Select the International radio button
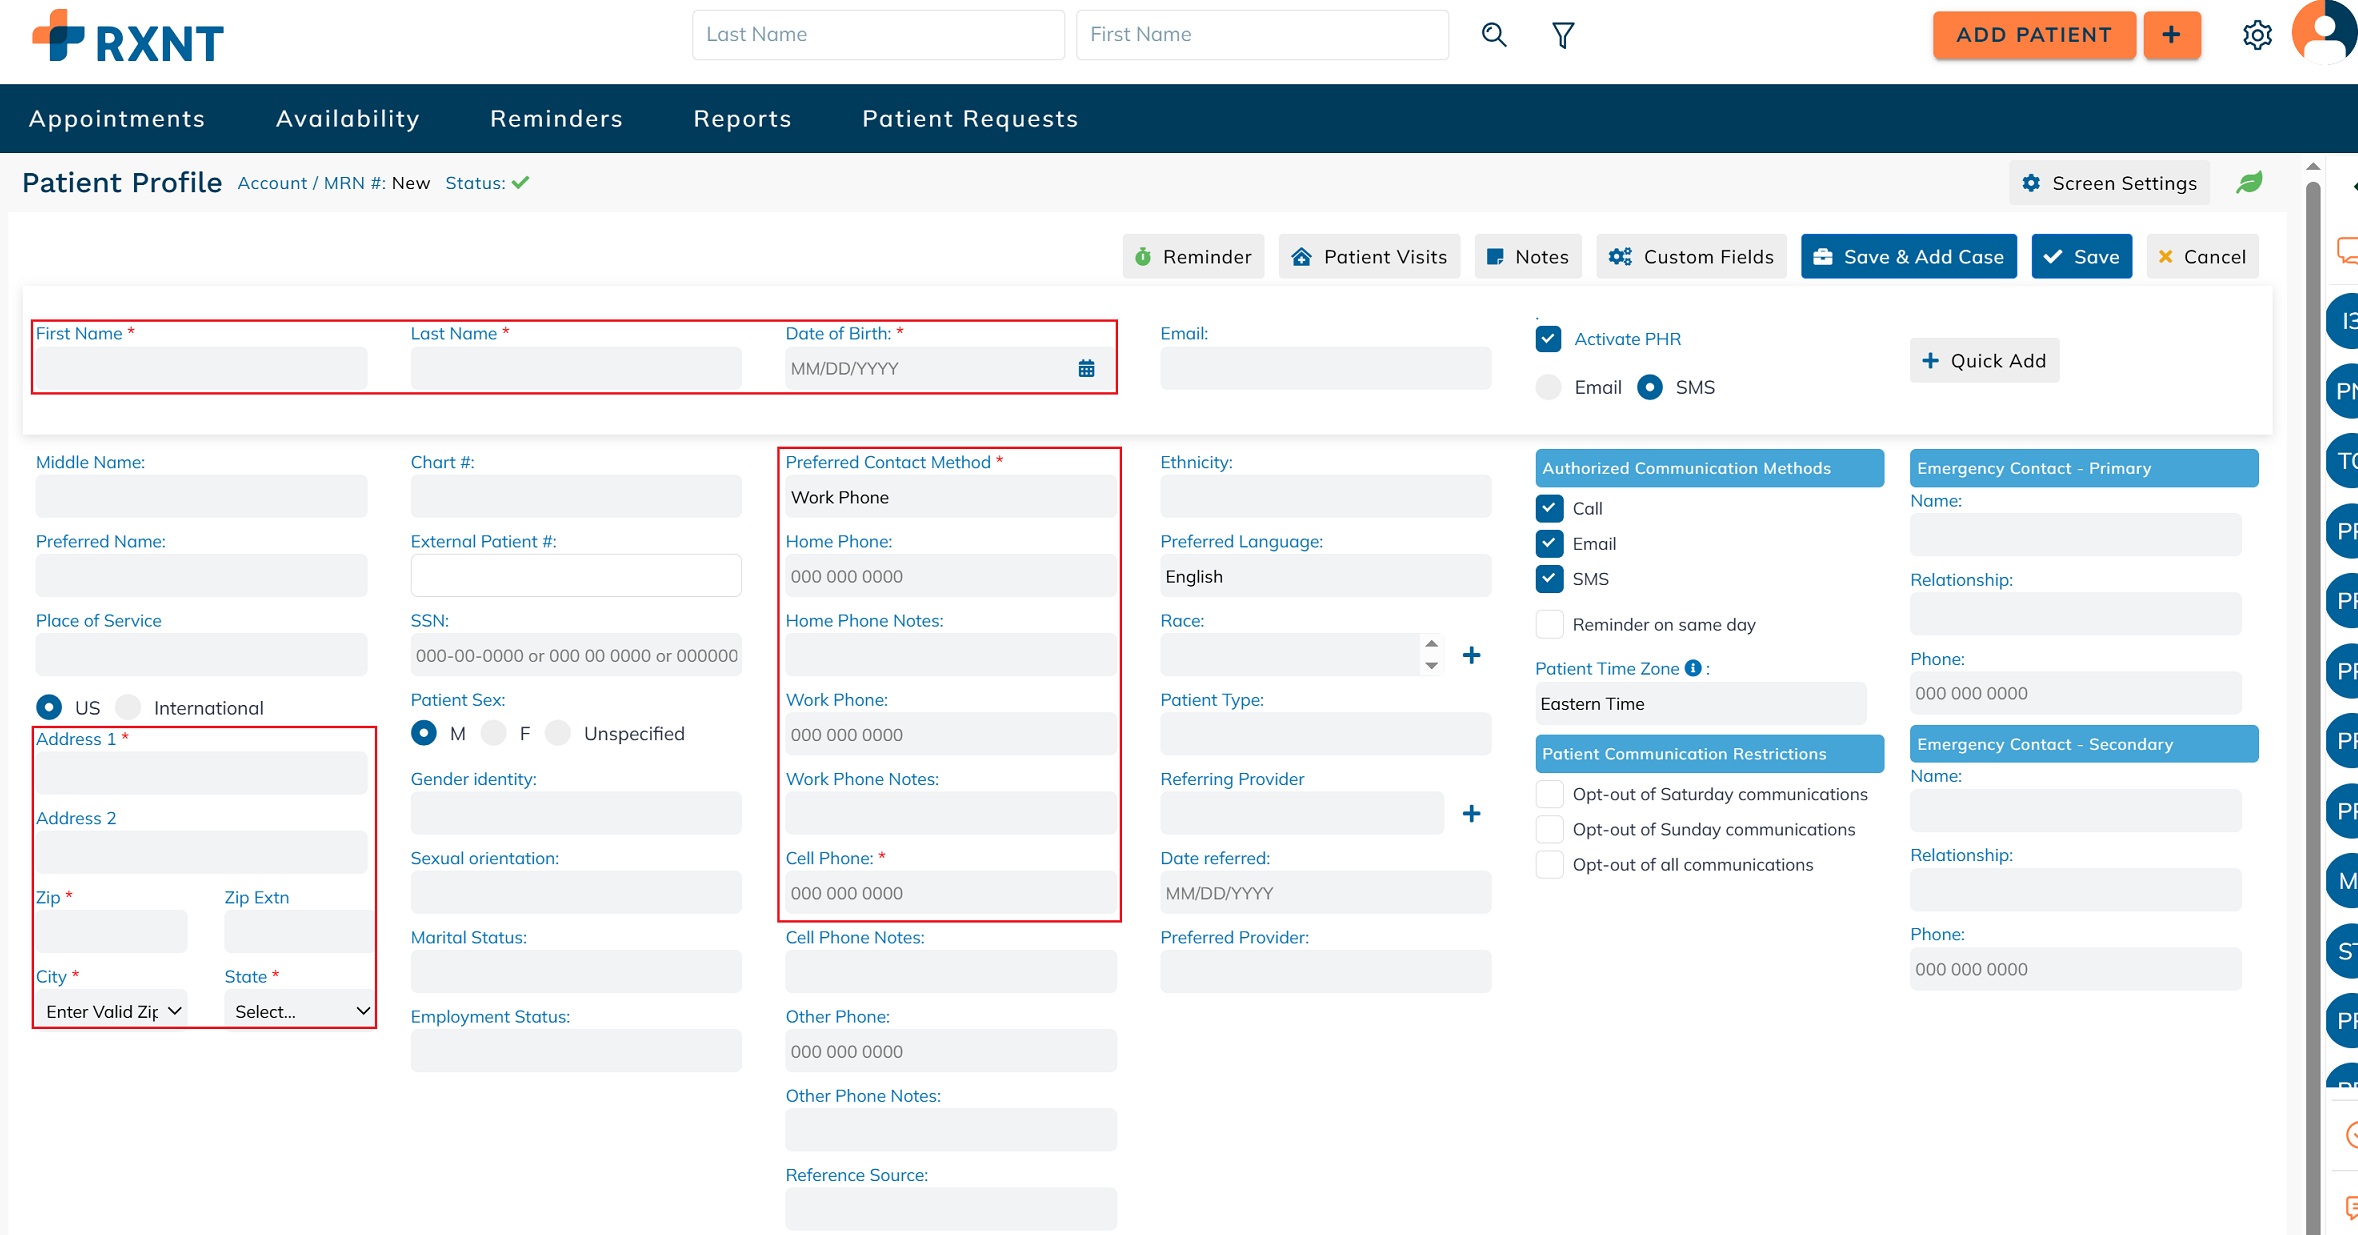 129,708
